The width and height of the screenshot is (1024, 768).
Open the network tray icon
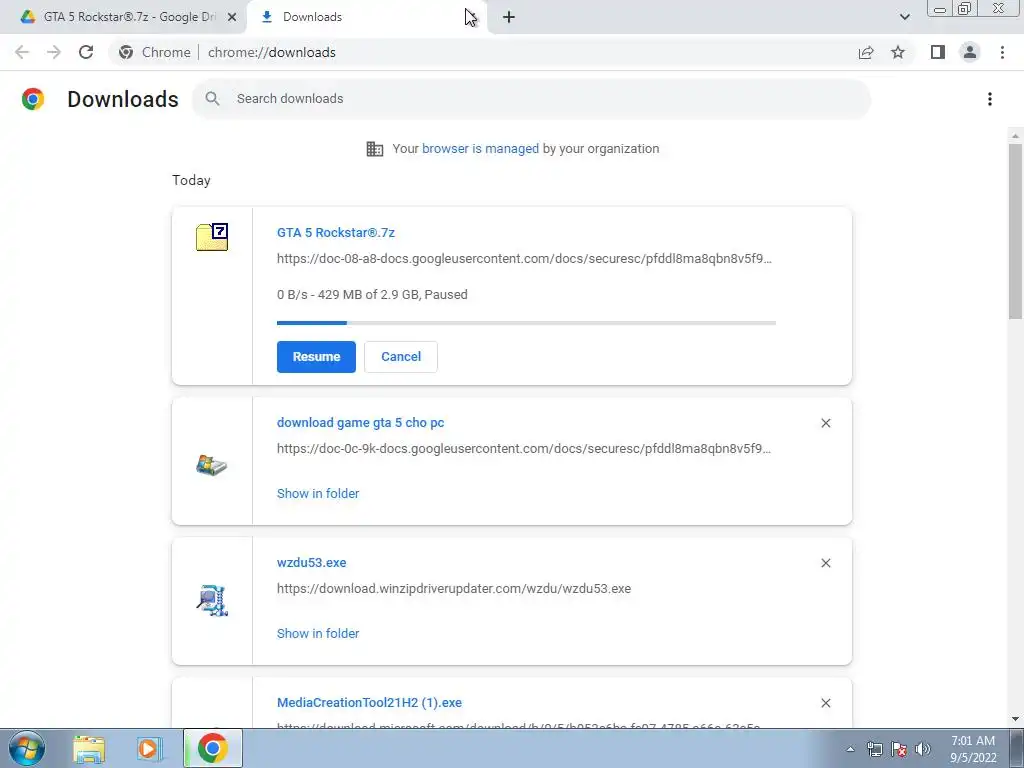coord(874,749)
